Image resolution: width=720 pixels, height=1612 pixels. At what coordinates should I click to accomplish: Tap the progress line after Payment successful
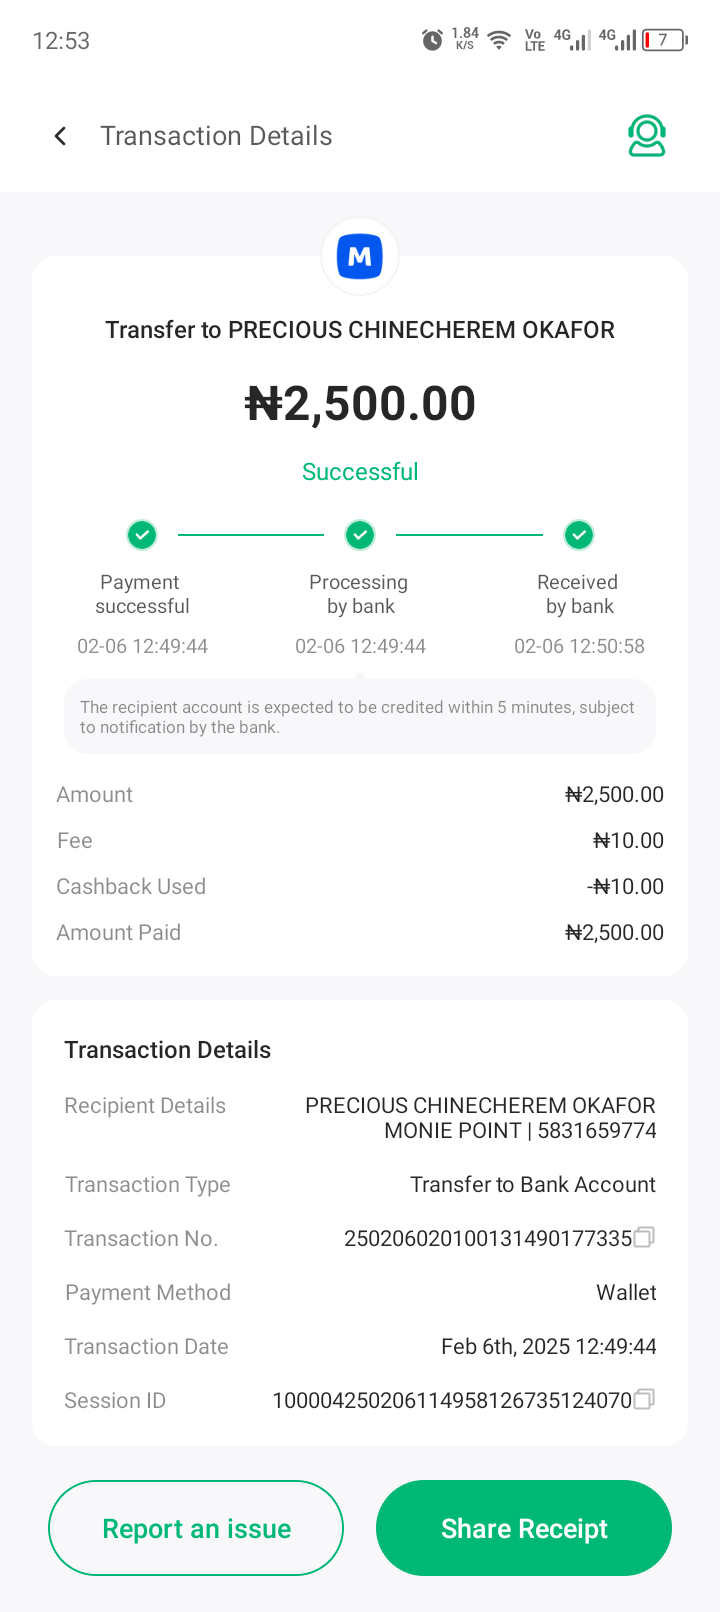pos(251,535)
